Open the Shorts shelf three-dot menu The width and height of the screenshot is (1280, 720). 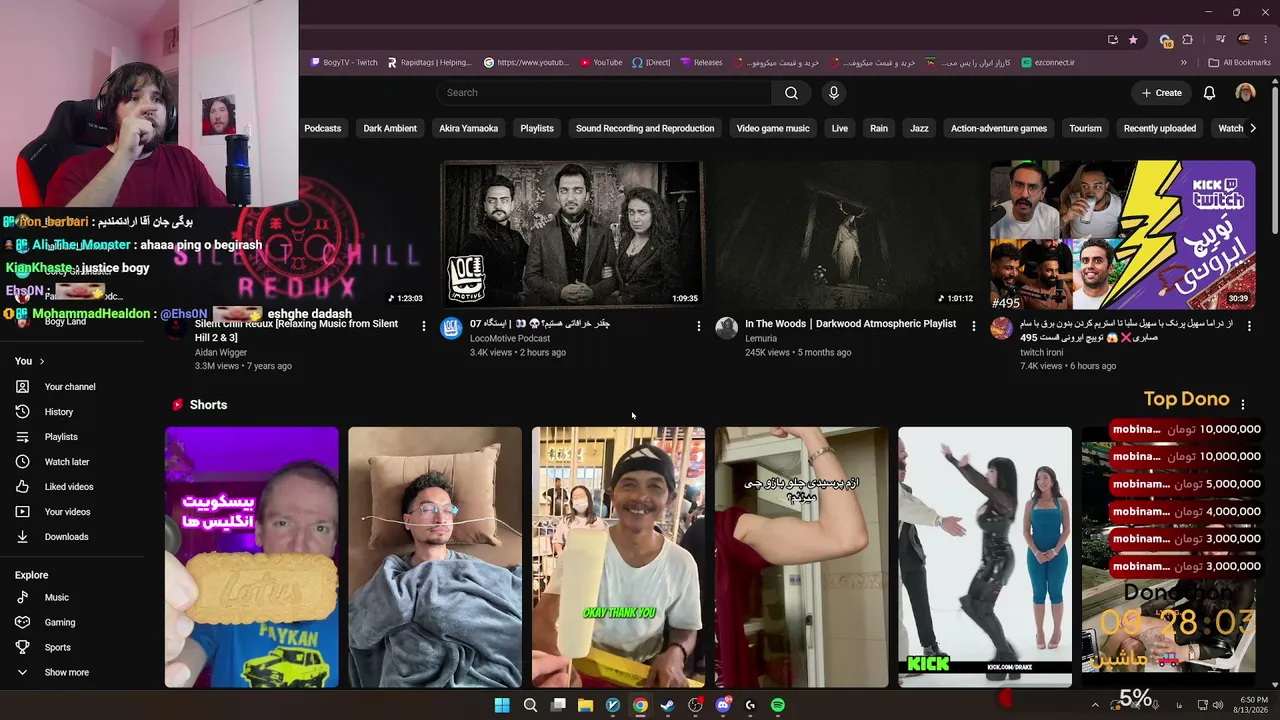click(1243, 405)
